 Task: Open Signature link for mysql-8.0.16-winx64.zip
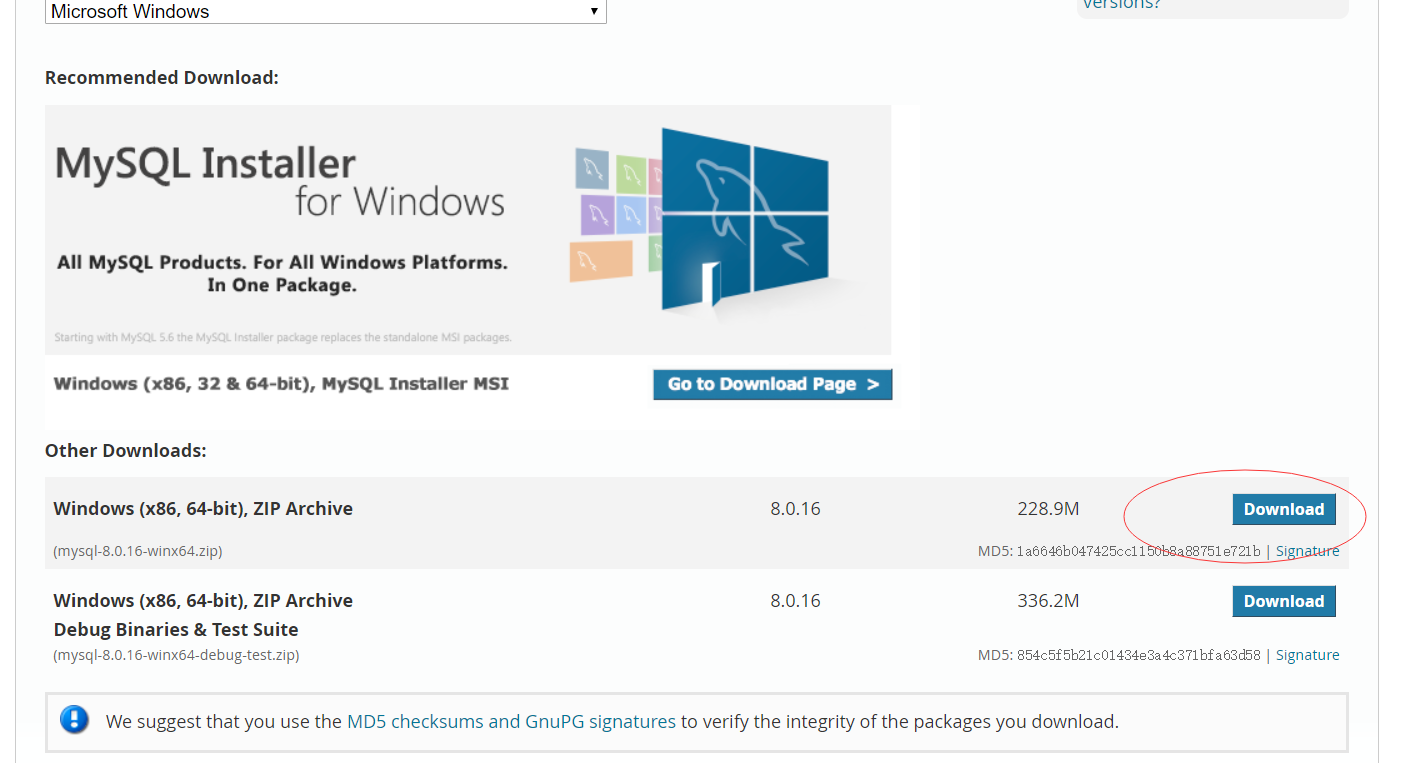click(x=1307, y=551)
